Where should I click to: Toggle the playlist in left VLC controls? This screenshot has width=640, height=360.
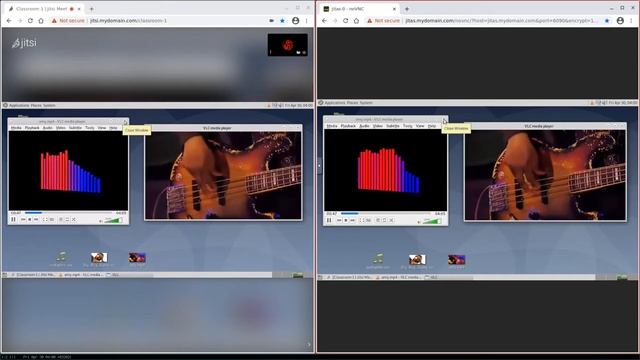coord(61,220)
